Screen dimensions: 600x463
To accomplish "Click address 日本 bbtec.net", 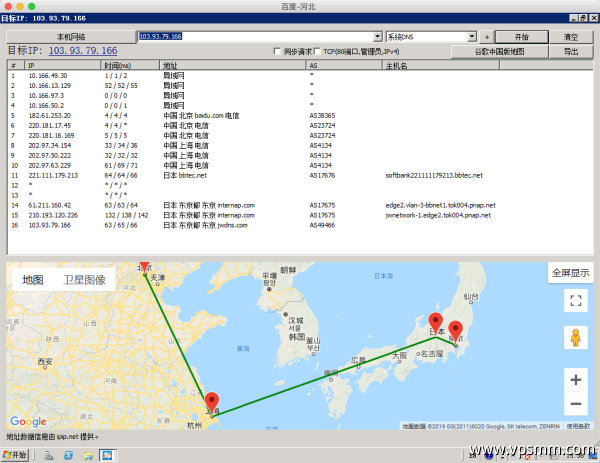I will click(185, 175).
